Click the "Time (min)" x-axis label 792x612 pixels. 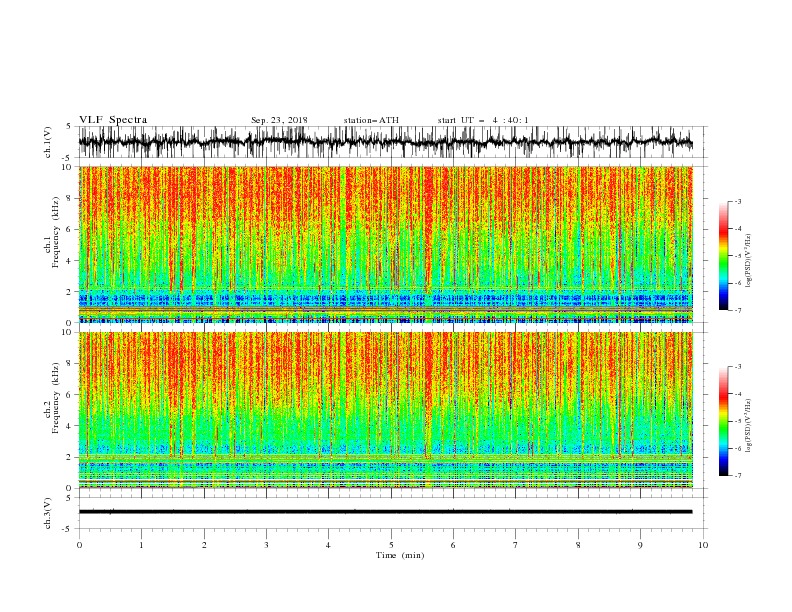point(400,555)
